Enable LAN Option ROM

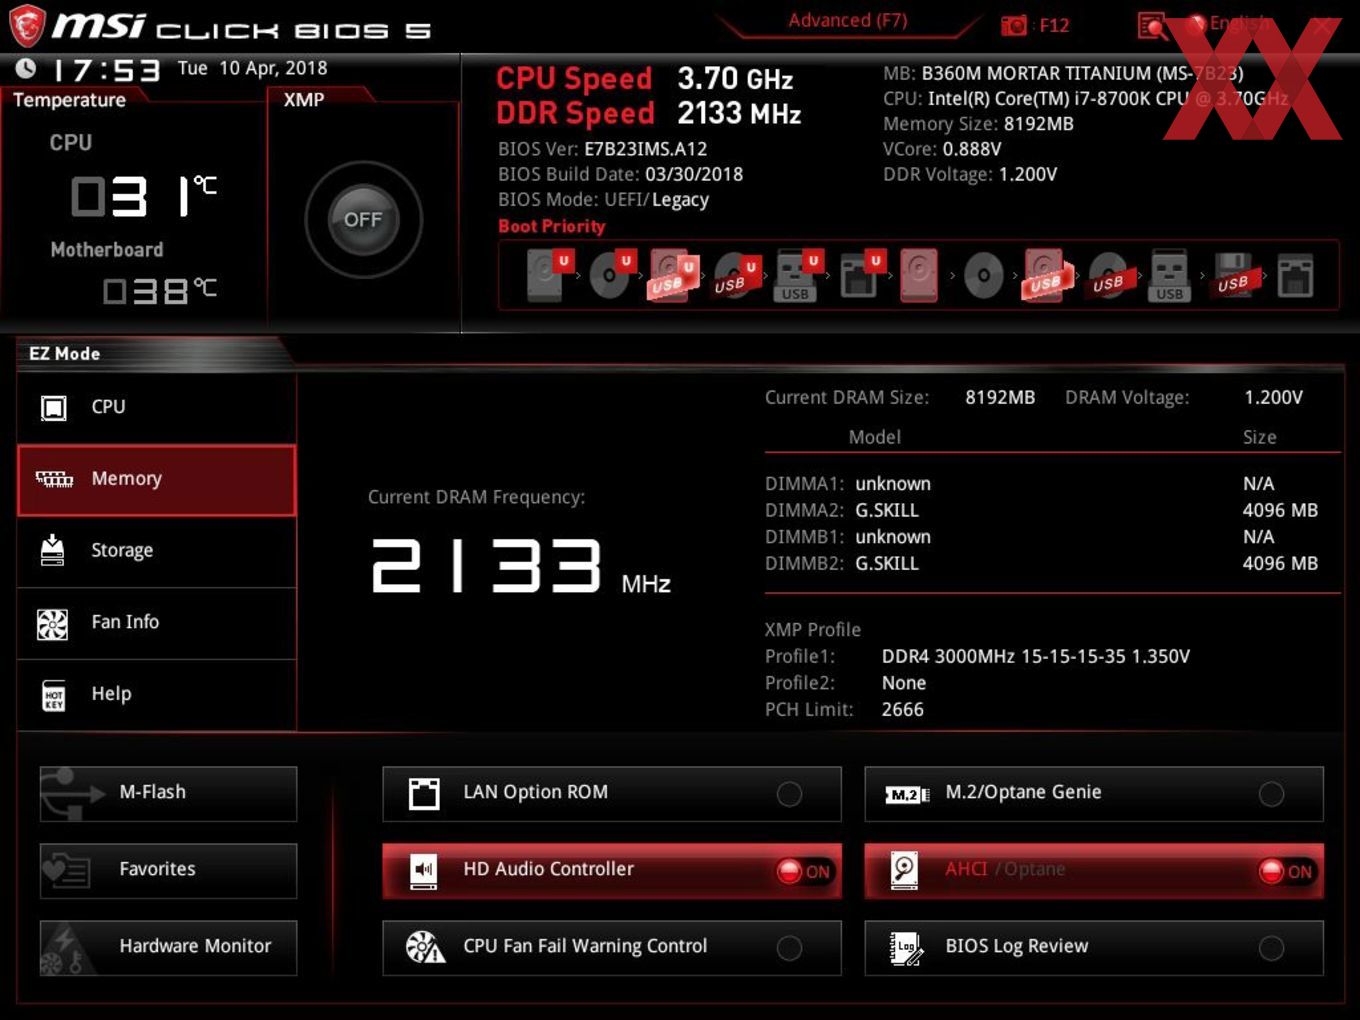point(612,794)
